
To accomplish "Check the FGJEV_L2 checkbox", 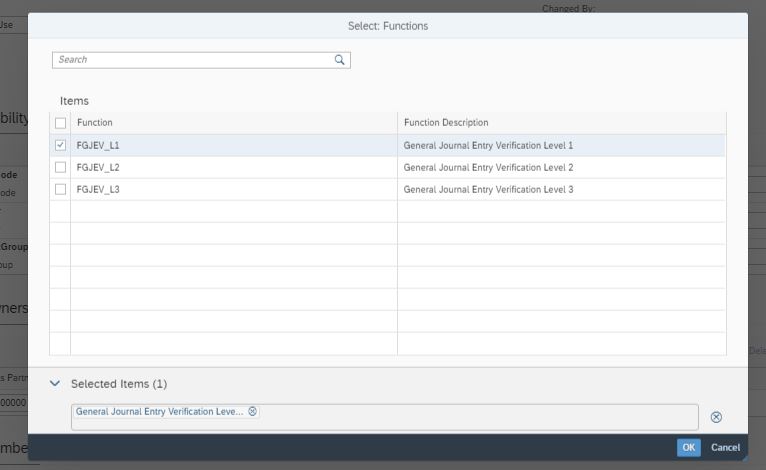I will point(61,167).
